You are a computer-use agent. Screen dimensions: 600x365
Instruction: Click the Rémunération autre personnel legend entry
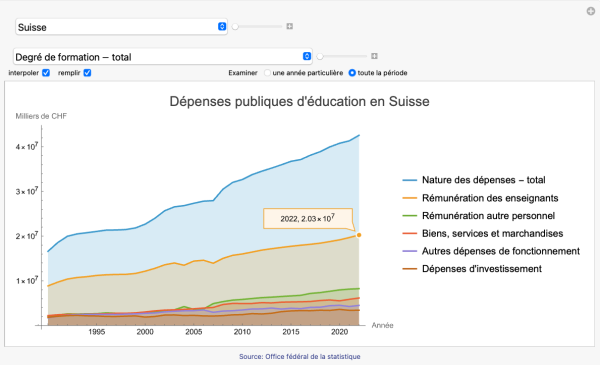(x=478, y=216)
